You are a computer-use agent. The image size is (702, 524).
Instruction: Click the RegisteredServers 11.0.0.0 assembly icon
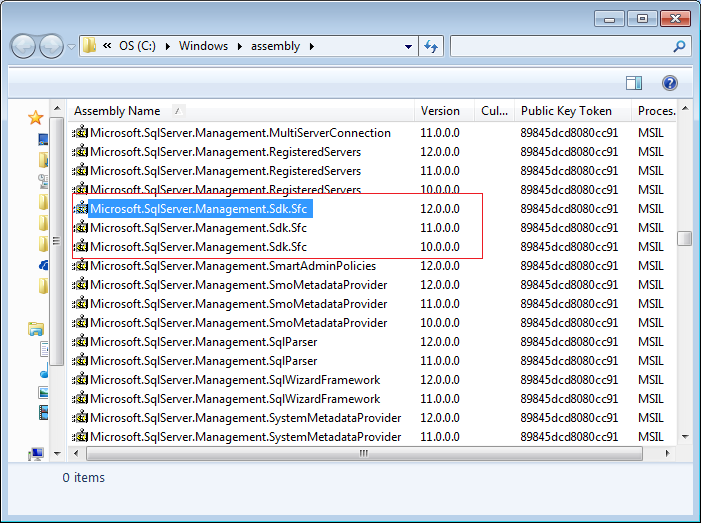80,171
